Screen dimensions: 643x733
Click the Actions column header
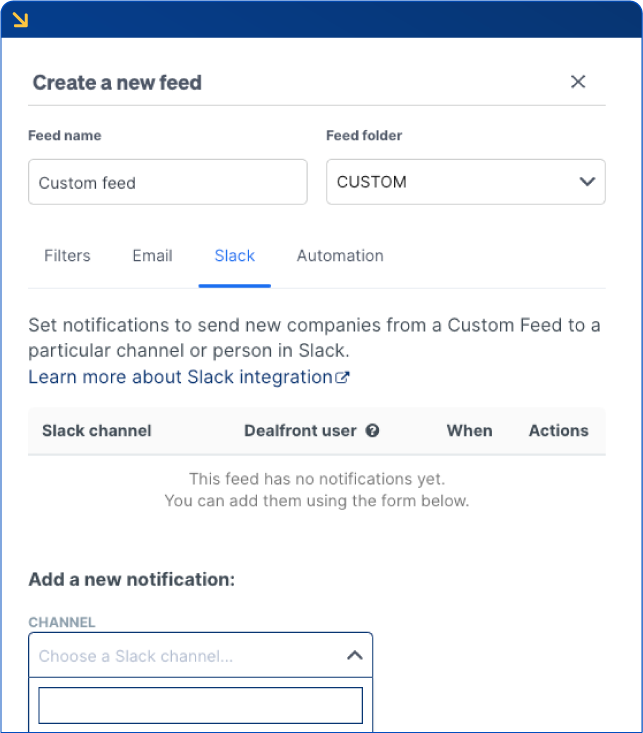click(x=558, y=431)
